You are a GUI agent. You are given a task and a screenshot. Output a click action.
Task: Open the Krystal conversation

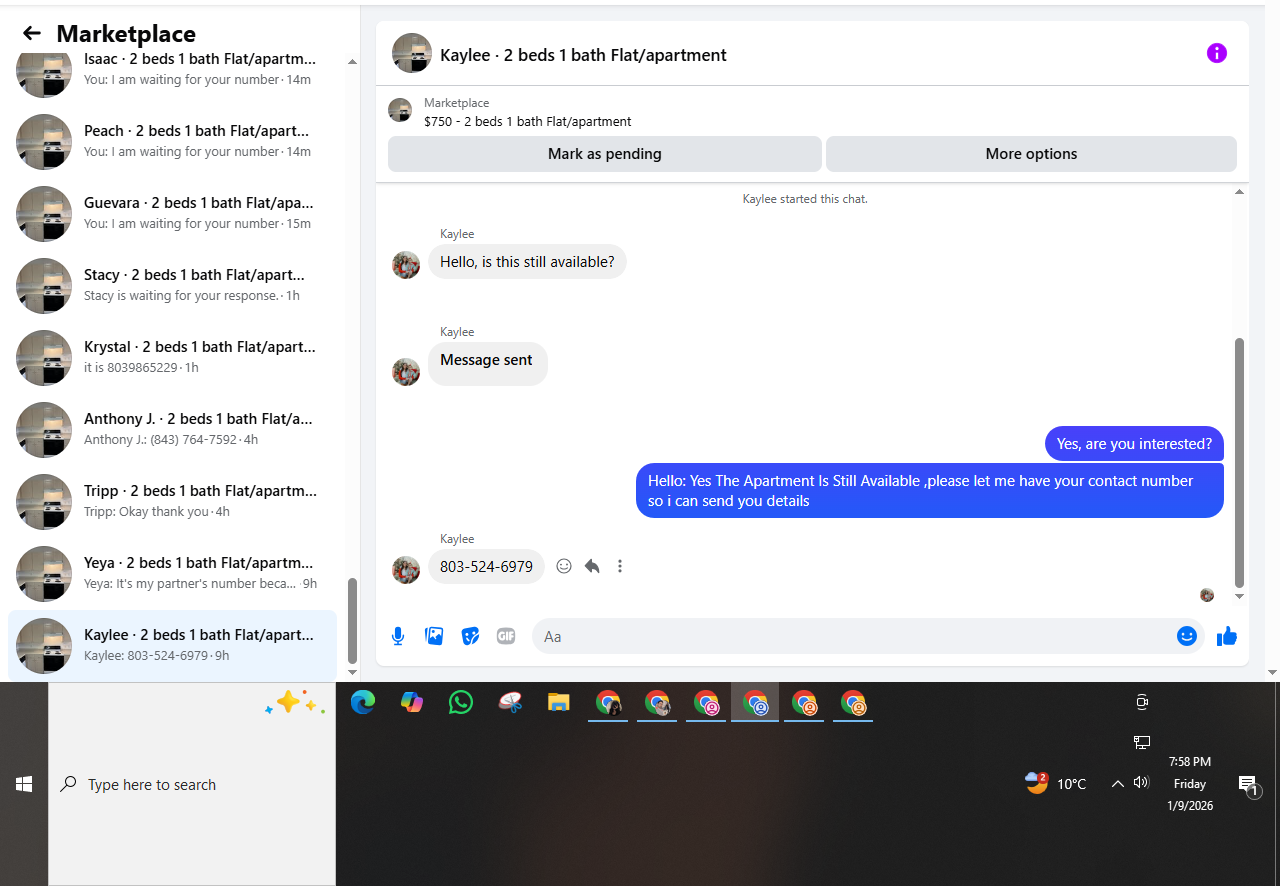(172, 358)
